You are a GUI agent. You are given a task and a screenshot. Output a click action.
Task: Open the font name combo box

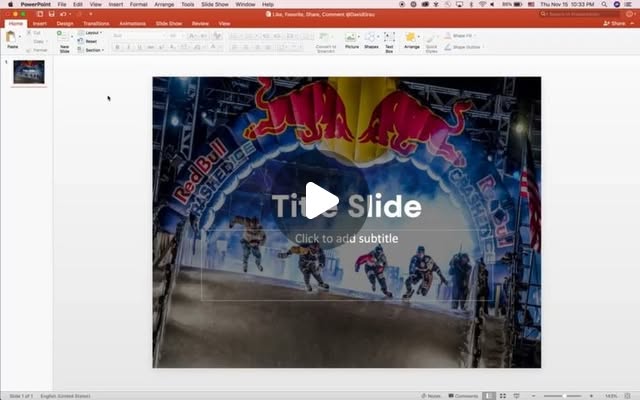point(138,36)
